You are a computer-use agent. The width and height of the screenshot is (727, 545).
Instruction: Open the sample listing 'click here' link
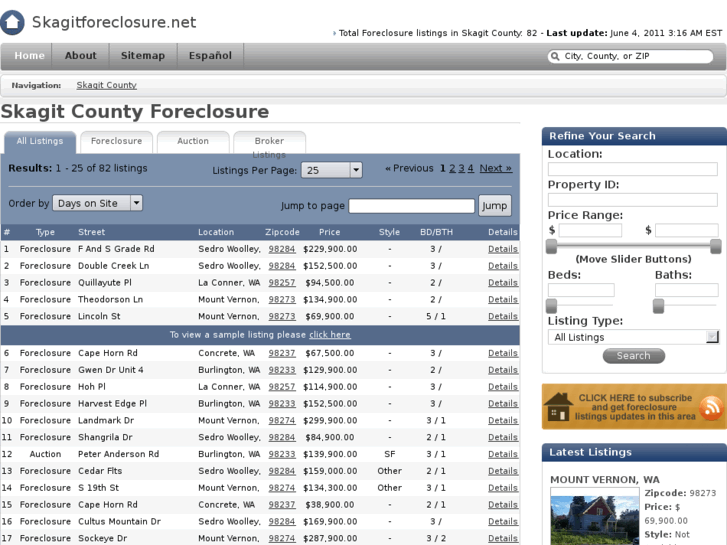(330, 335)
